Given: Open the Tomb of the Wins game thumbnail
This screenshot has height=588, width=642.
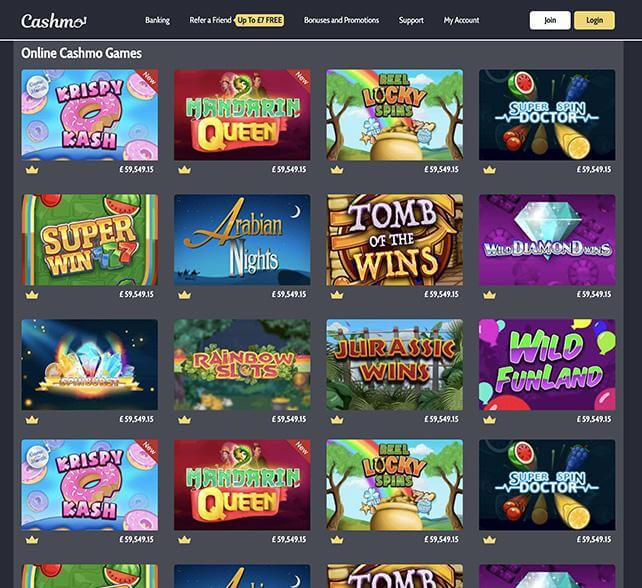Looking at the screenshot, I should (395, 240).
